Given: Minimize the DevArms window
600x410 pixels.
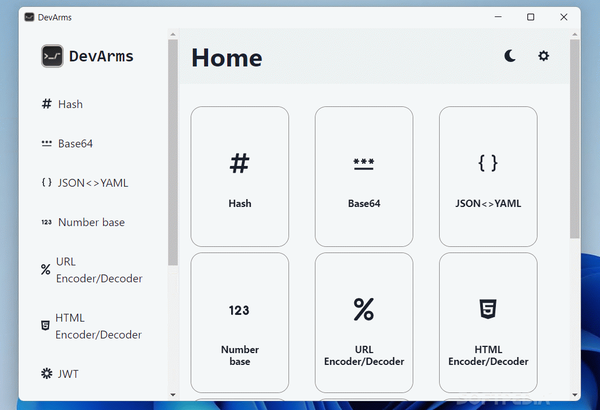Looking at the screenshot, I should [x=498, y=17].
